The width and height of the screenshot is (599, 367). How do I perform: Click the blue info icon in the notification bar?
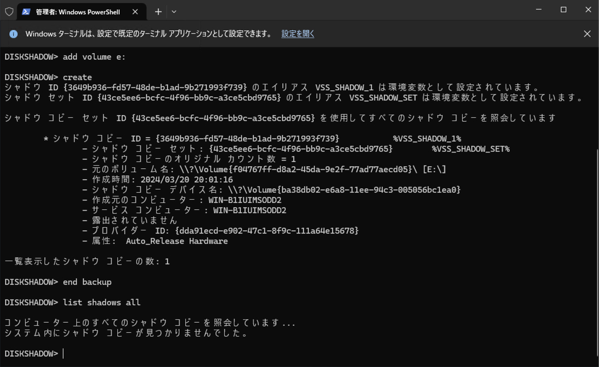pyautogui.click(x=13, y=34)
